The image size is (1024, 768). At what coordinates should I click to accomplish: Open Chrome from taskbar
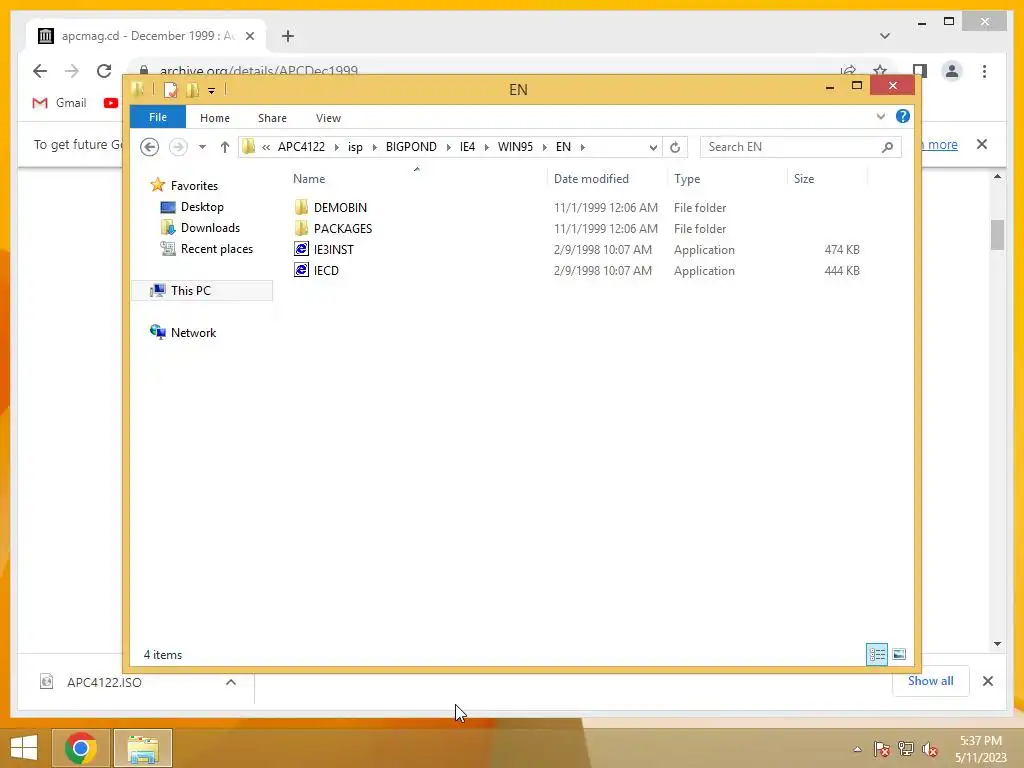[x=80, y=748]
